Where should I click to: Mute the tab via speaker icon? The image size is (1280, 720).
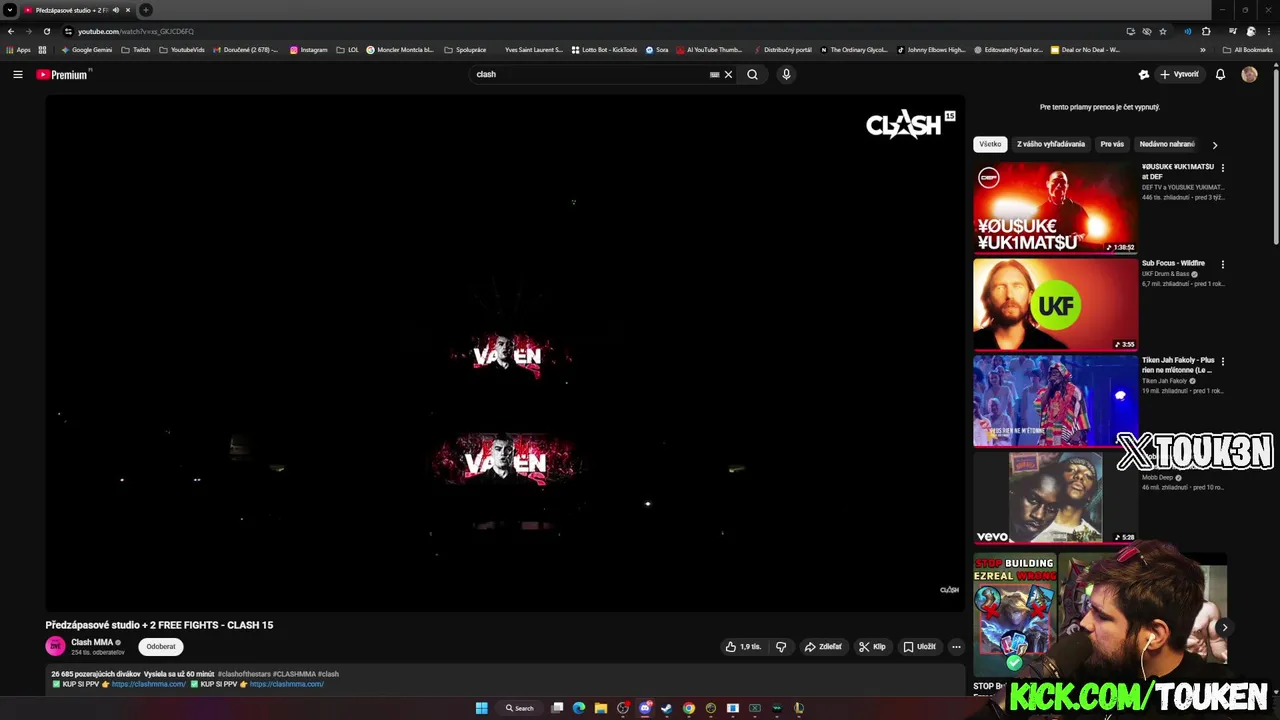click(116, 10)
